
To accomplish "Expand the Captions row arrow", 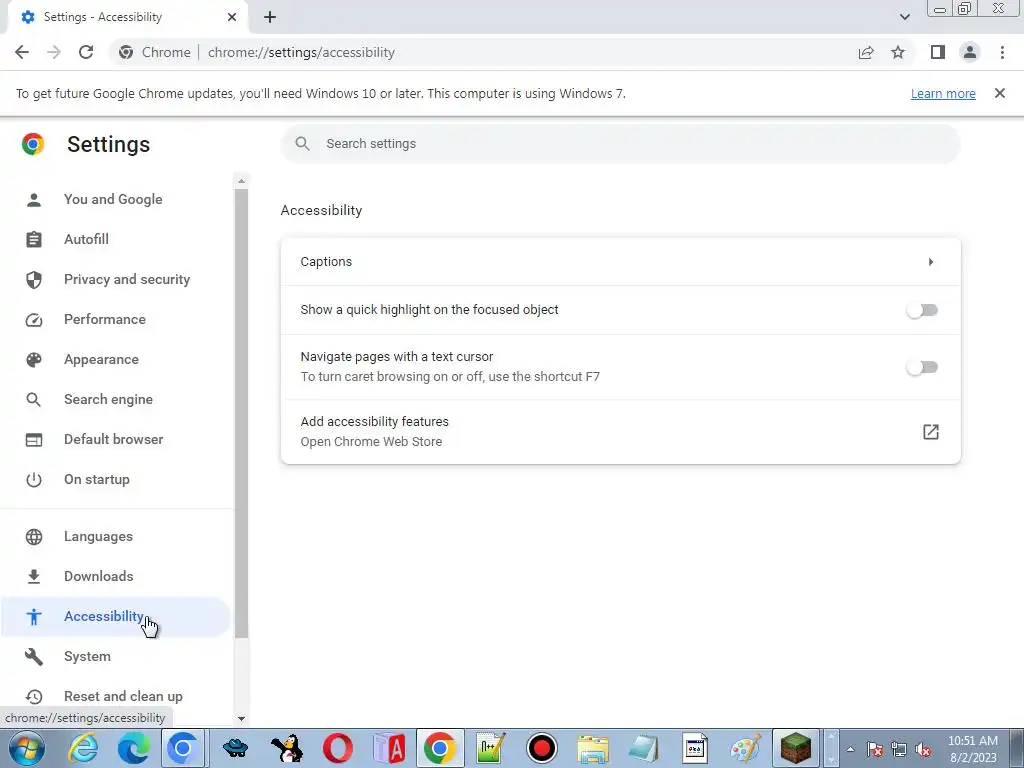I will [x=931, y=262].
